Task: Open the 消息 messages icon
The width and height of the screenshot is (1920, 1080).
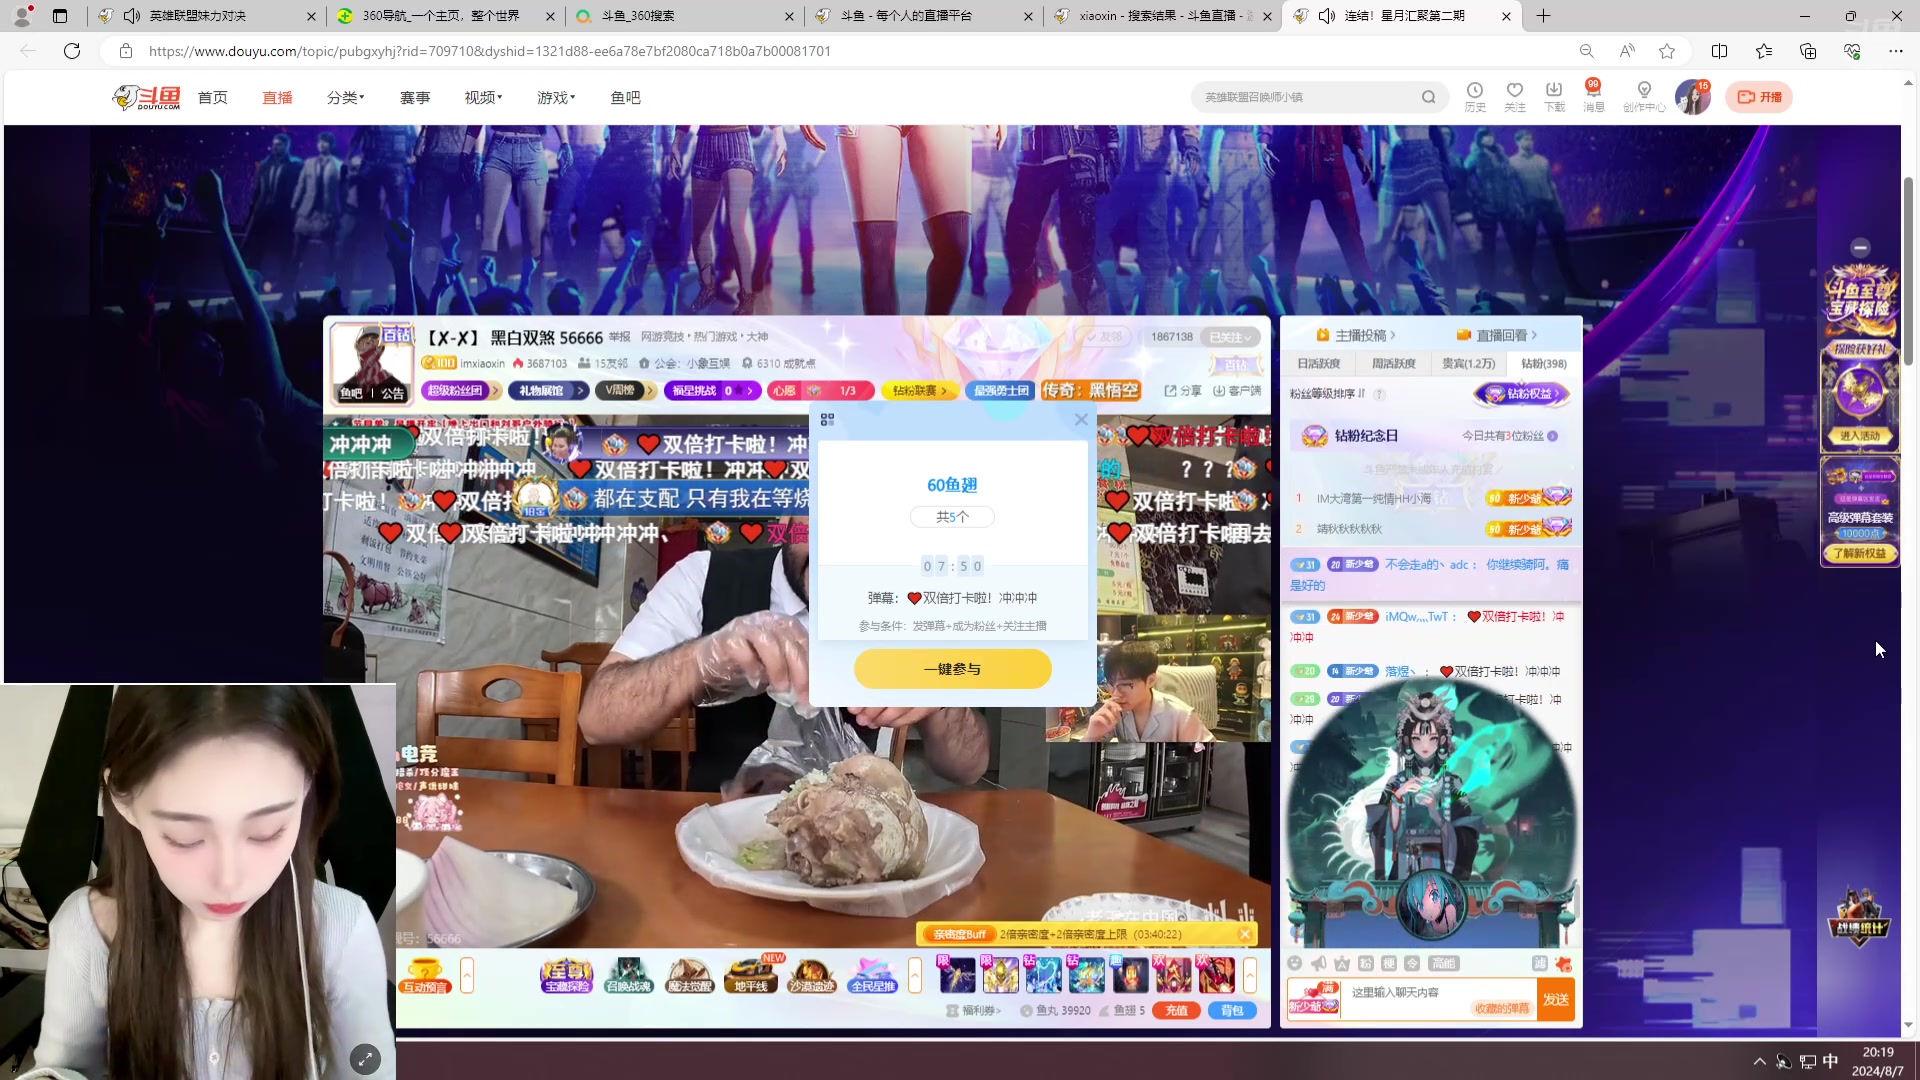Action: pyautogui.click(x=1593, y=97)
